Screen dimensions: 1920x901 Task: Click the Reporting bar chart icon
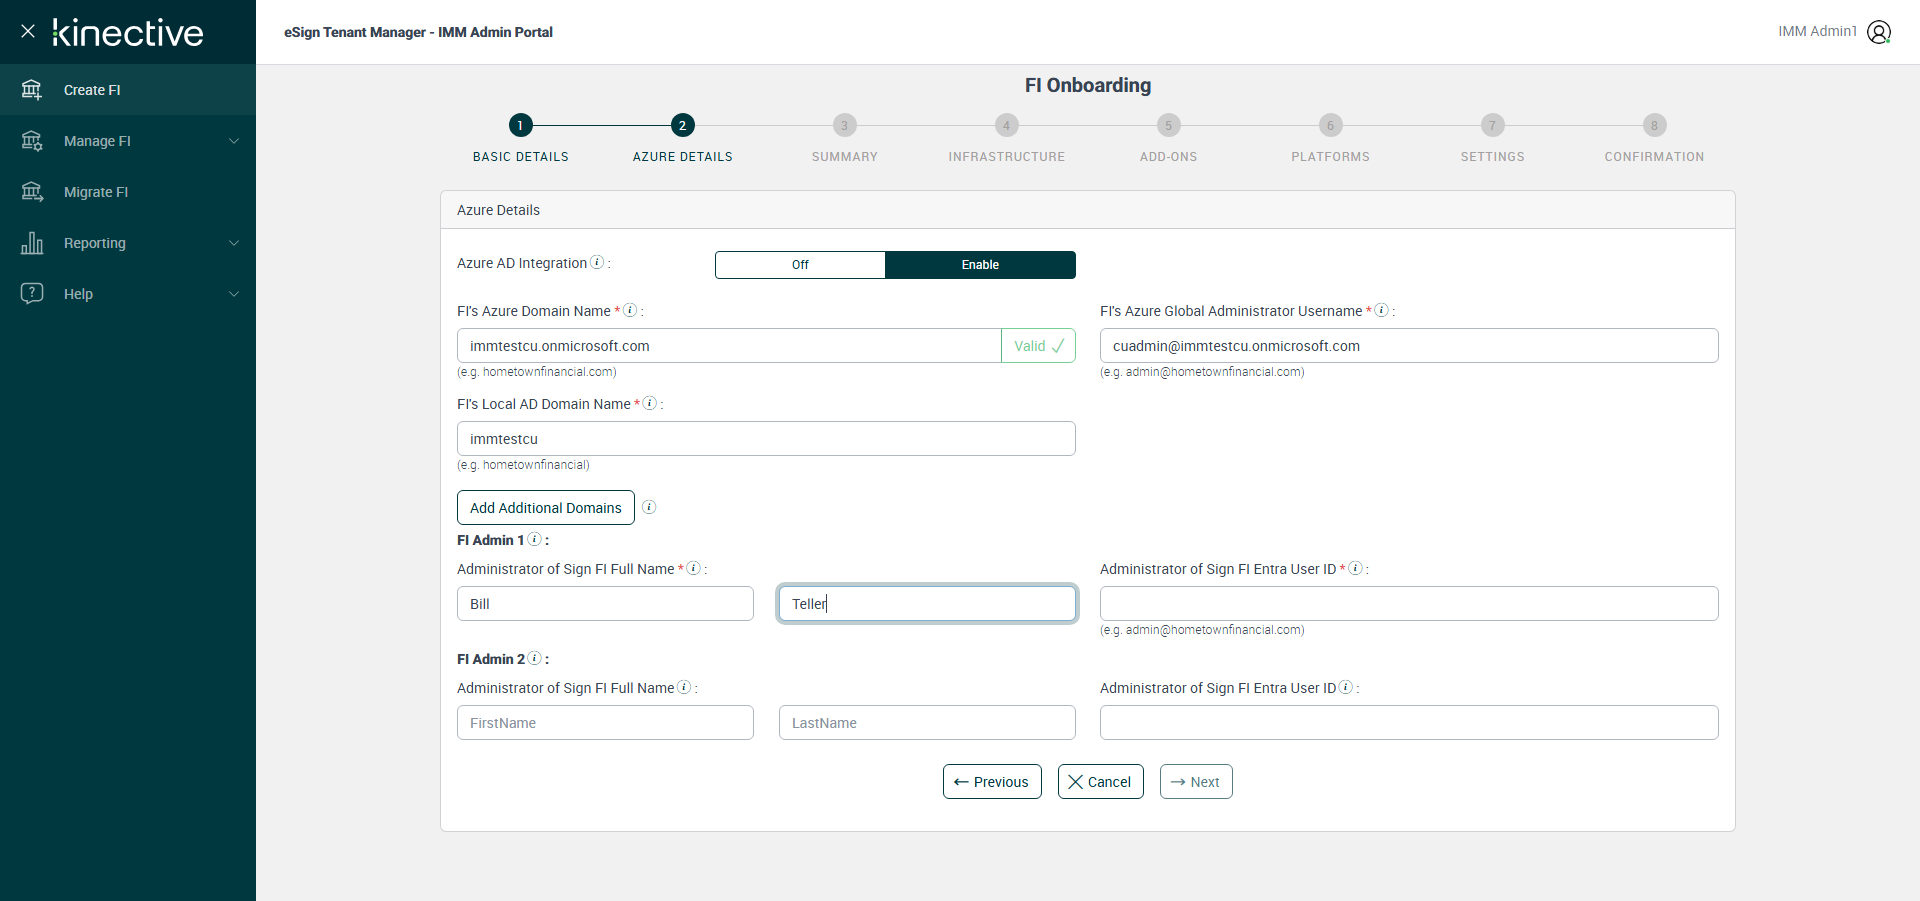pyautogui.click(x=32, y=243)
